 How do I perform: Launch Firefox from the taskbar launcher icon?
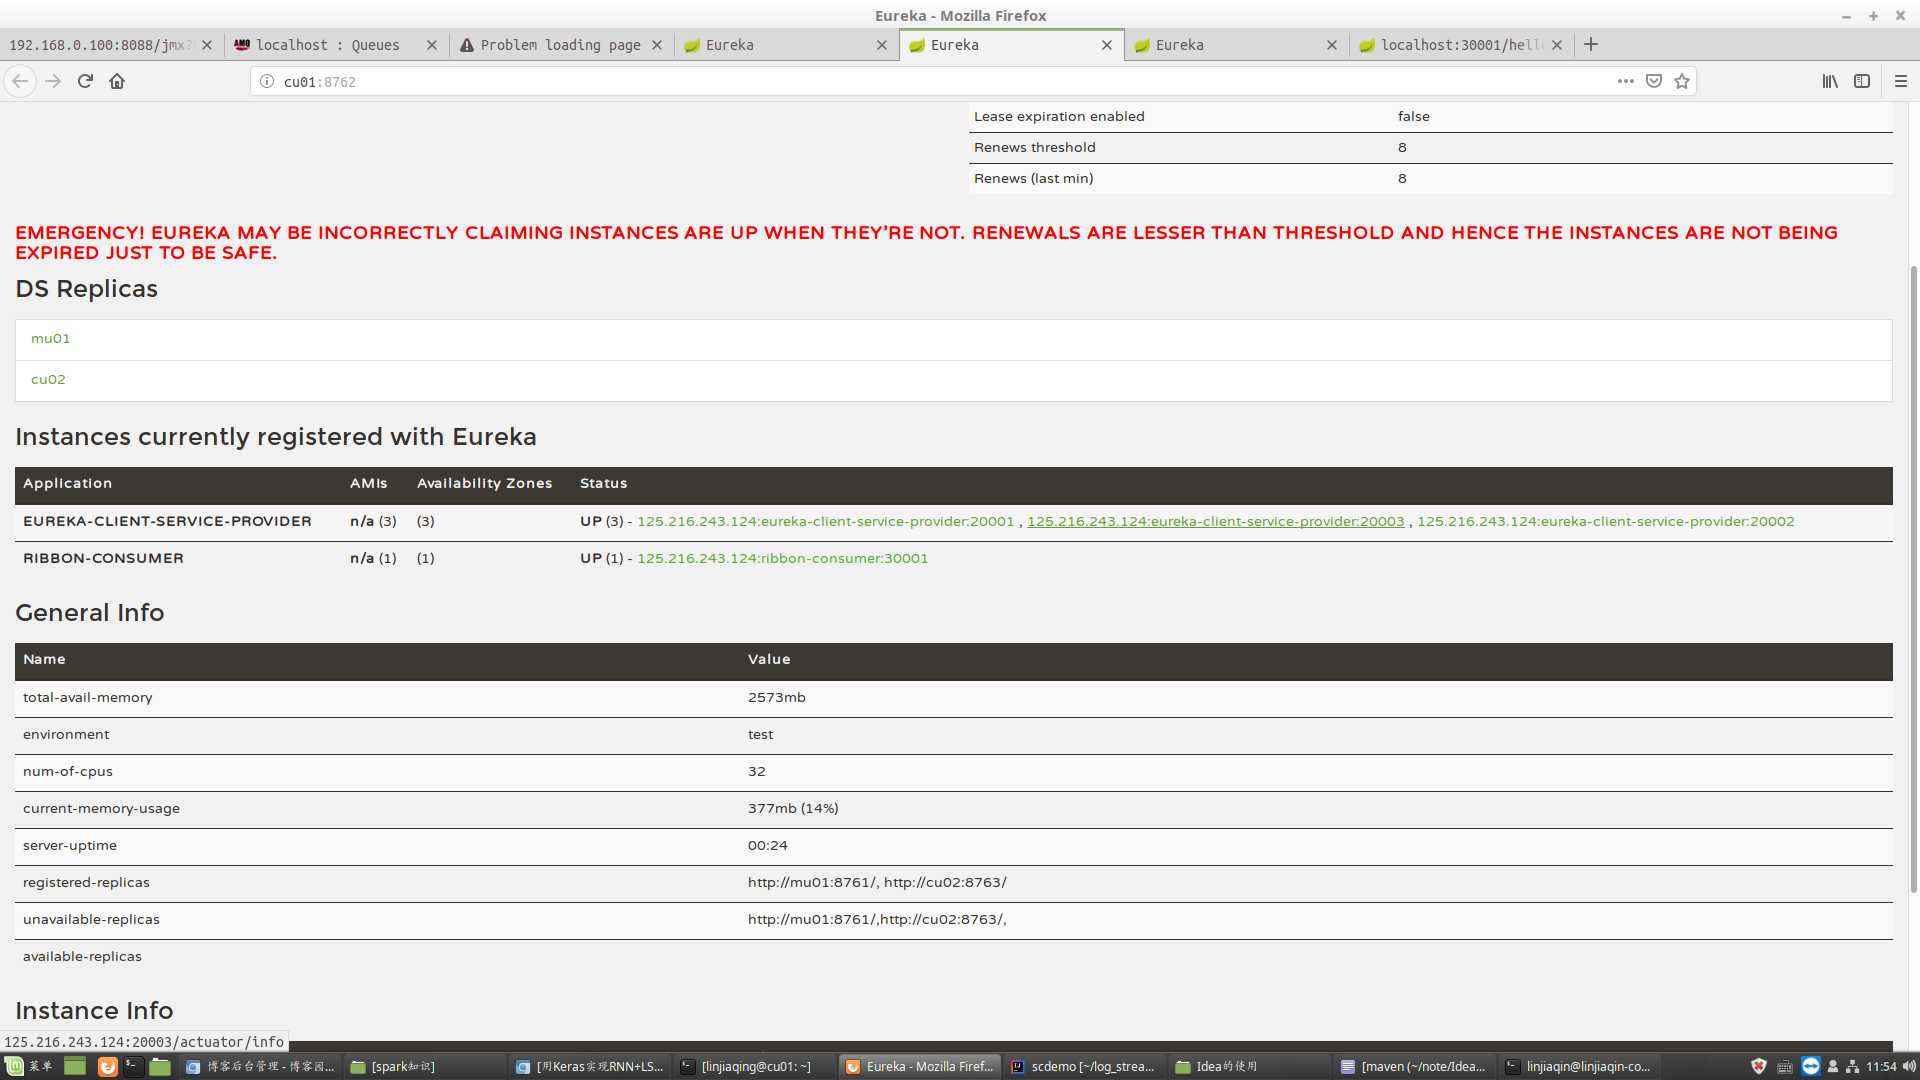point(107,1067)
